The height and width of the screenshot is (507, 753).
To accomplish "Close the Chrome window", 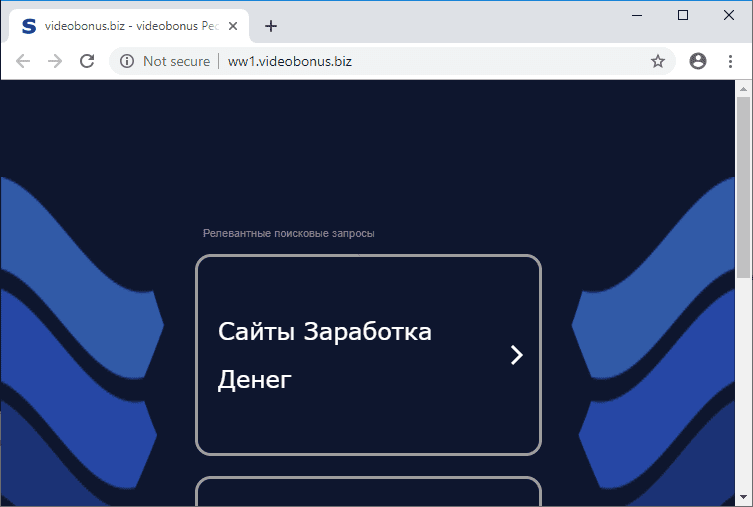I will click(729, 15).
